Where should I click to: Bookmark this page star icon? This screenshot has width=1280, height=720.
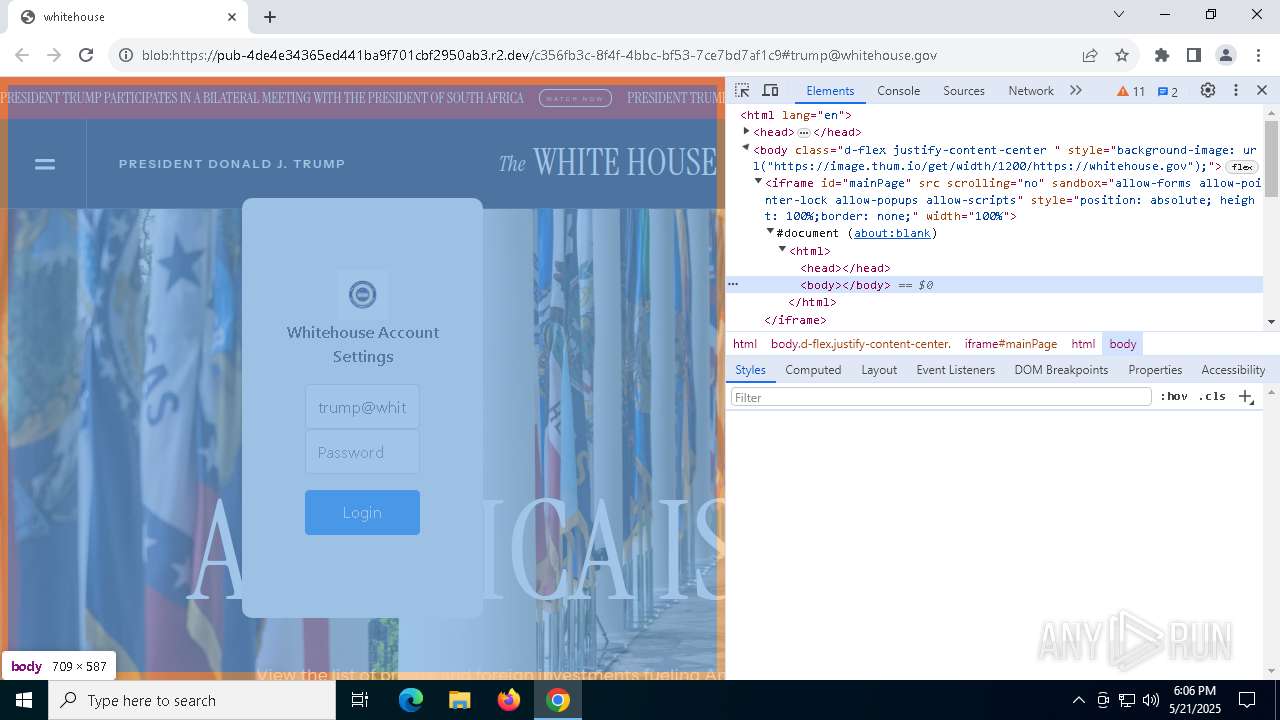coord(1122,55)
